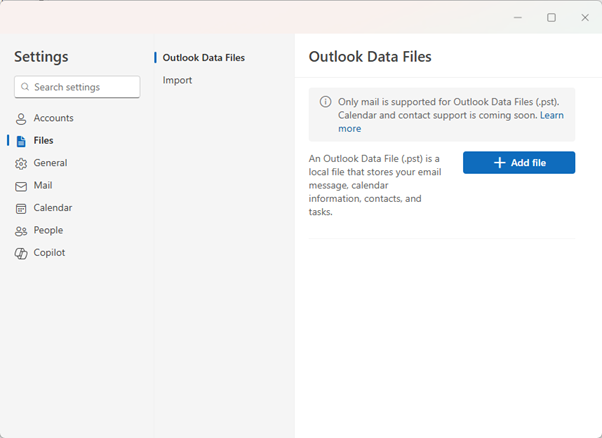Image resolution: width=602 pixels, height=438 pixels.
Task: Maximize the Settings window
Action: coord(551,18)
